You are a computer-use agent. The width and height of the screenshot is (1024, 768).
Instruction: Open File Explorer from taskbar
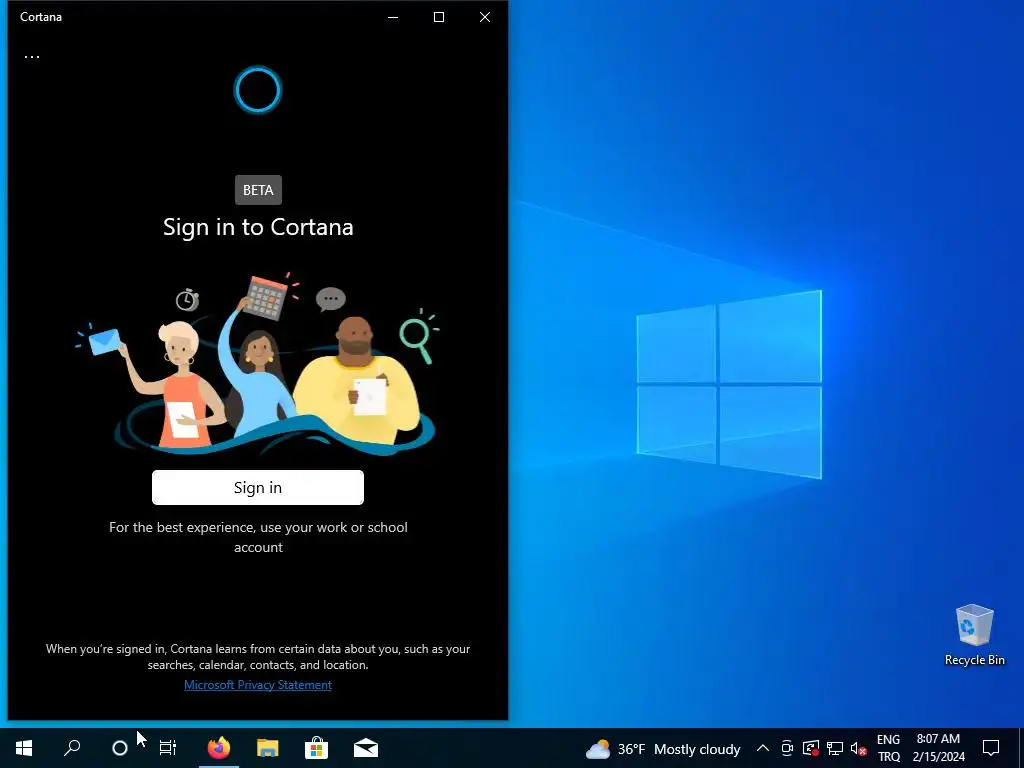[268, 748]
